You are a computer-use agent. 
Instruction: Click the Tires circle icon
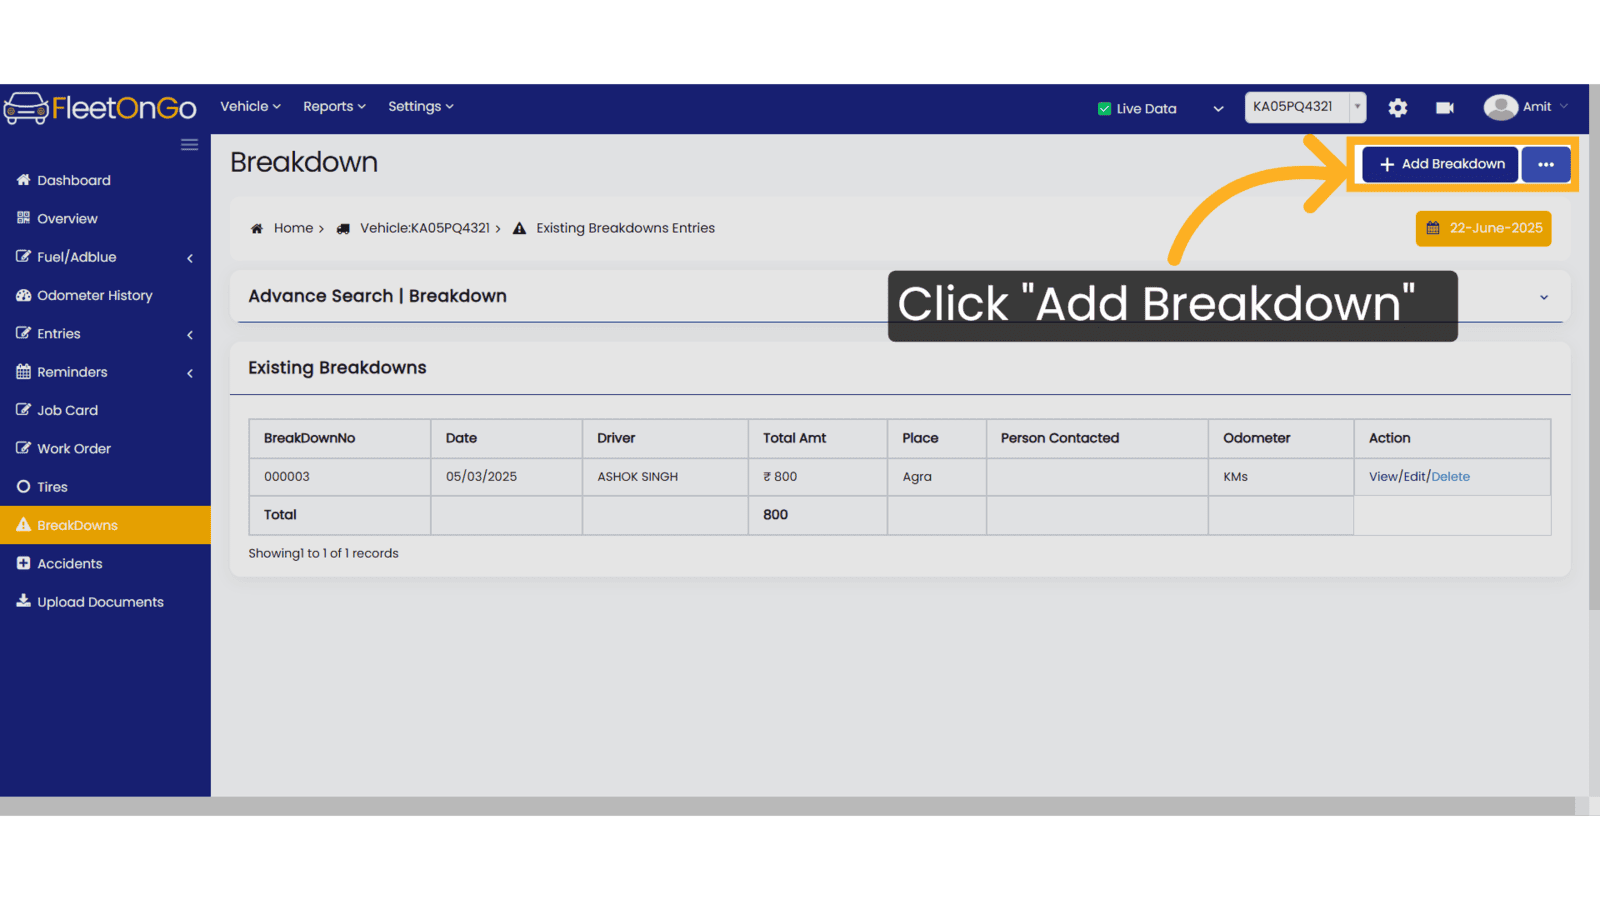tap(23, 487)
